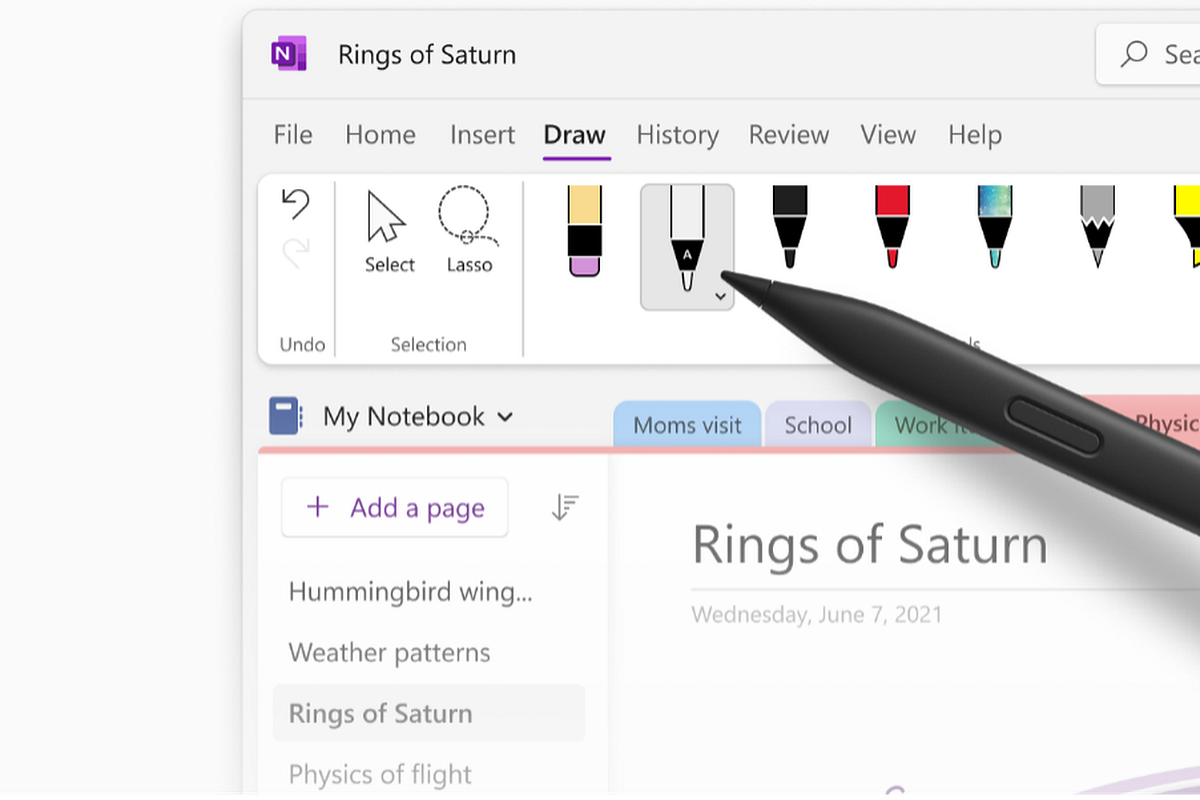The image size is (1200, 800).
Task: Click the magnifier icon in the search box
Action: pos(1132,54)
